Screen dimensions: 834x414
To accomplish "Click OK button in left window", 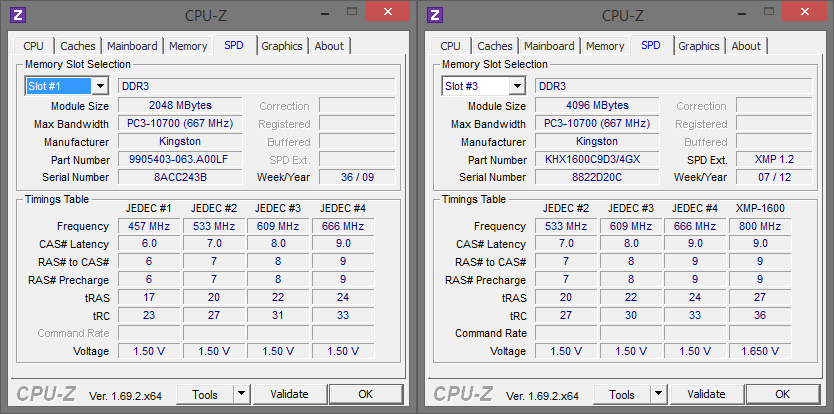I will (x=365, y=394).
